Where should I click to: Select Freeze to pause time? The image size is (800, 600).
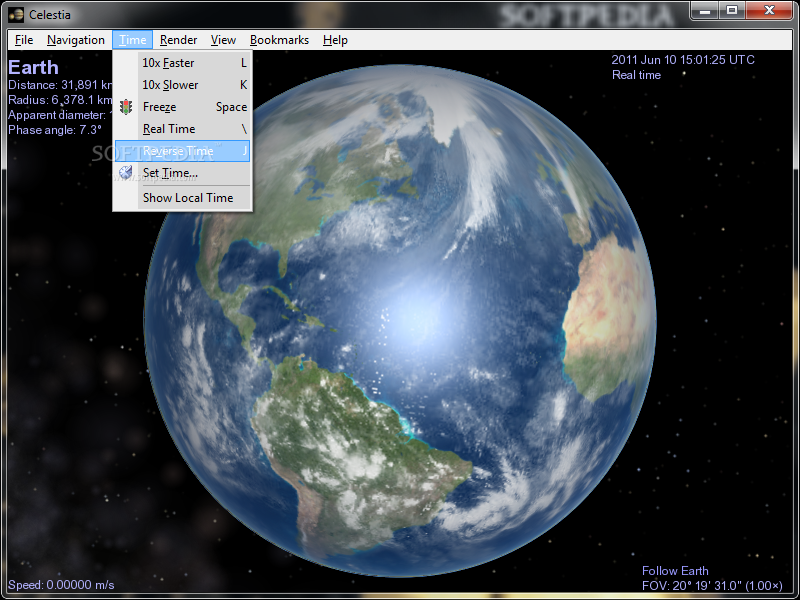coord(182,107)
